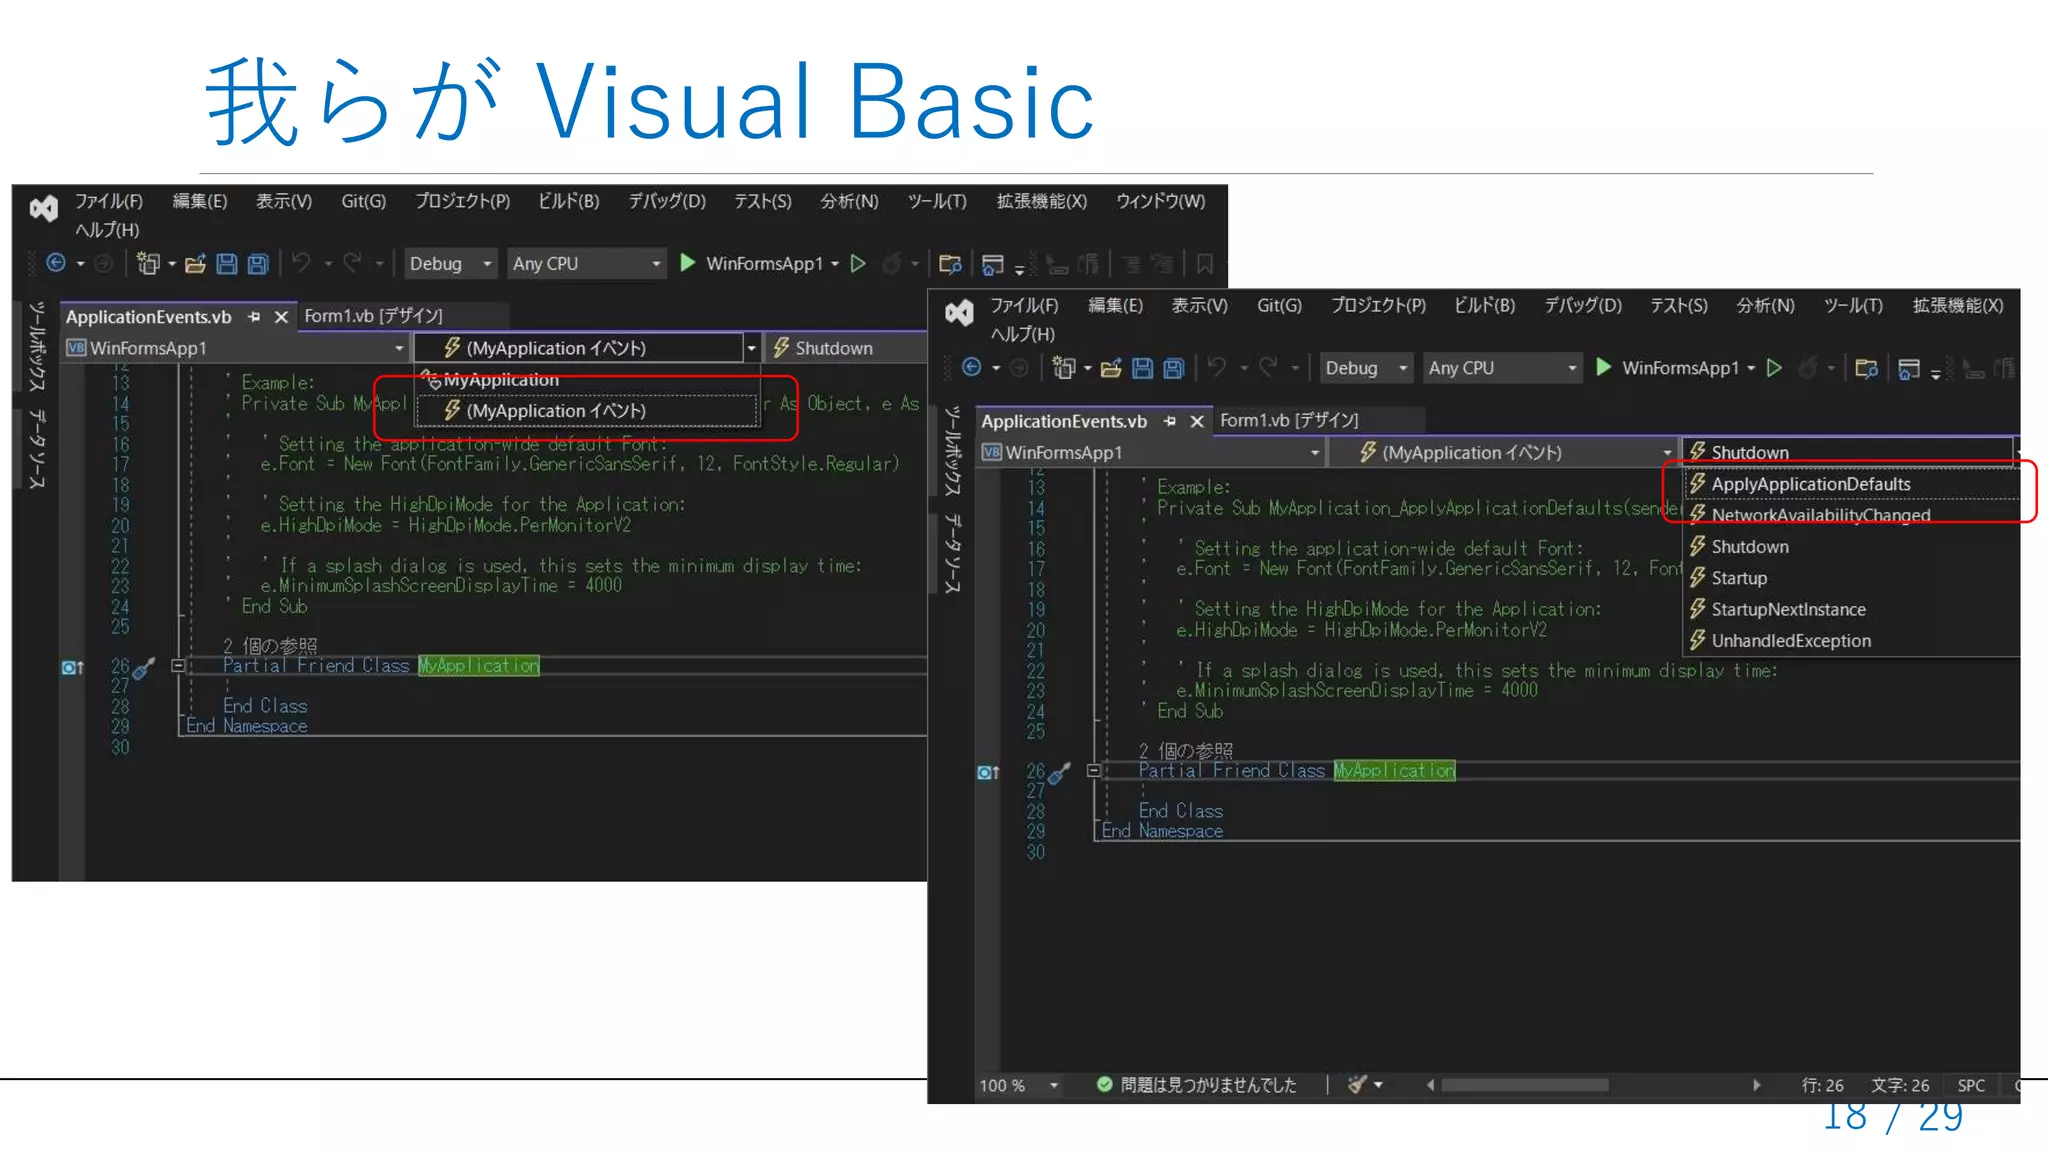Click open file icon in left toolbar

pos(195,263)
